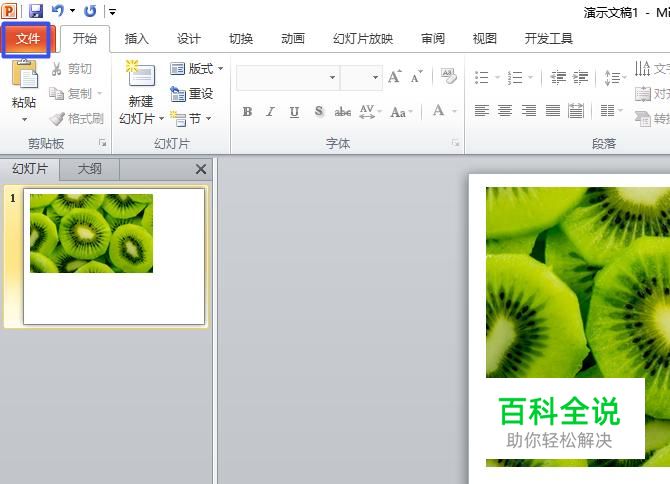Toggle Underline formatting
The height and width of the screenshot is (484, 670).
[x=294, y=112]
